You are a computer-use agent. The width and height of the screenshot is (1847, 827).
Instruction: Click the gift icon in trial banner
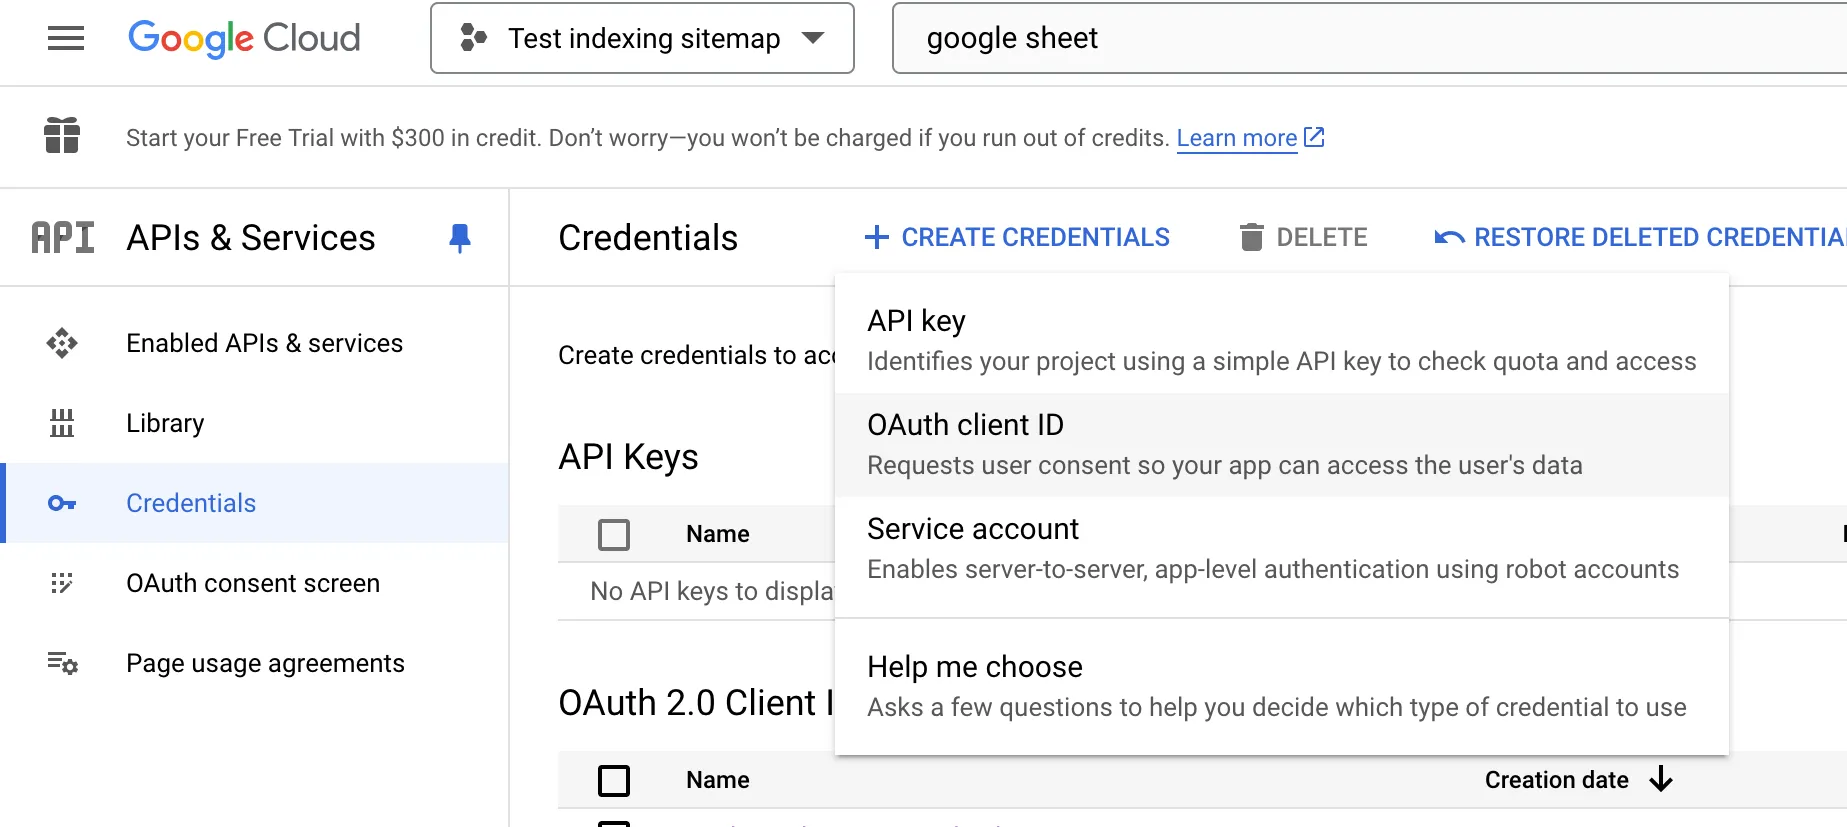click(x=62, y=136)
